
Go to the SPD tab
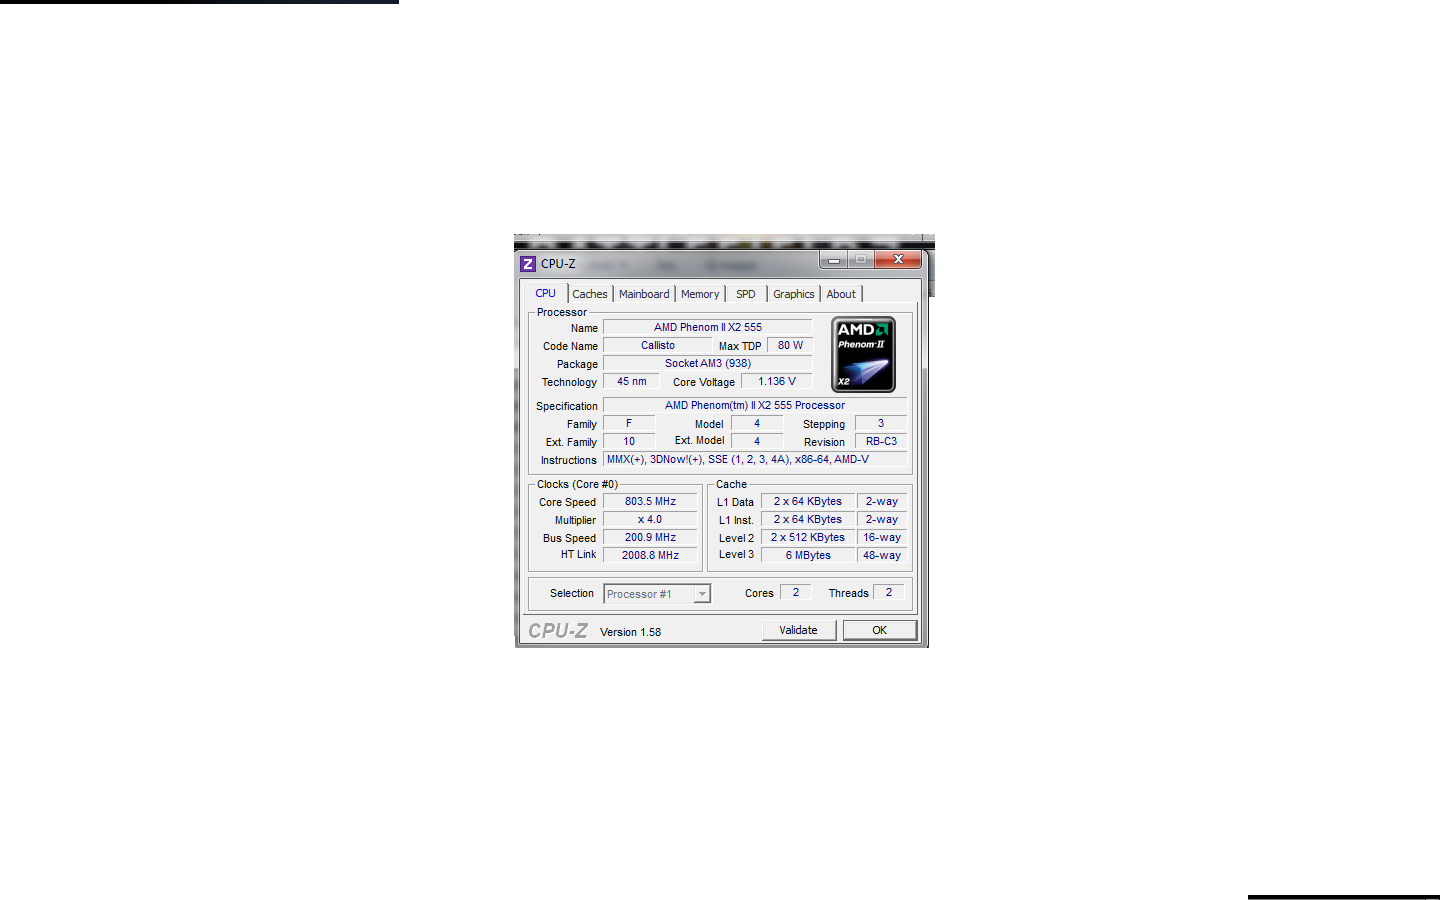(x=746, y=294)
